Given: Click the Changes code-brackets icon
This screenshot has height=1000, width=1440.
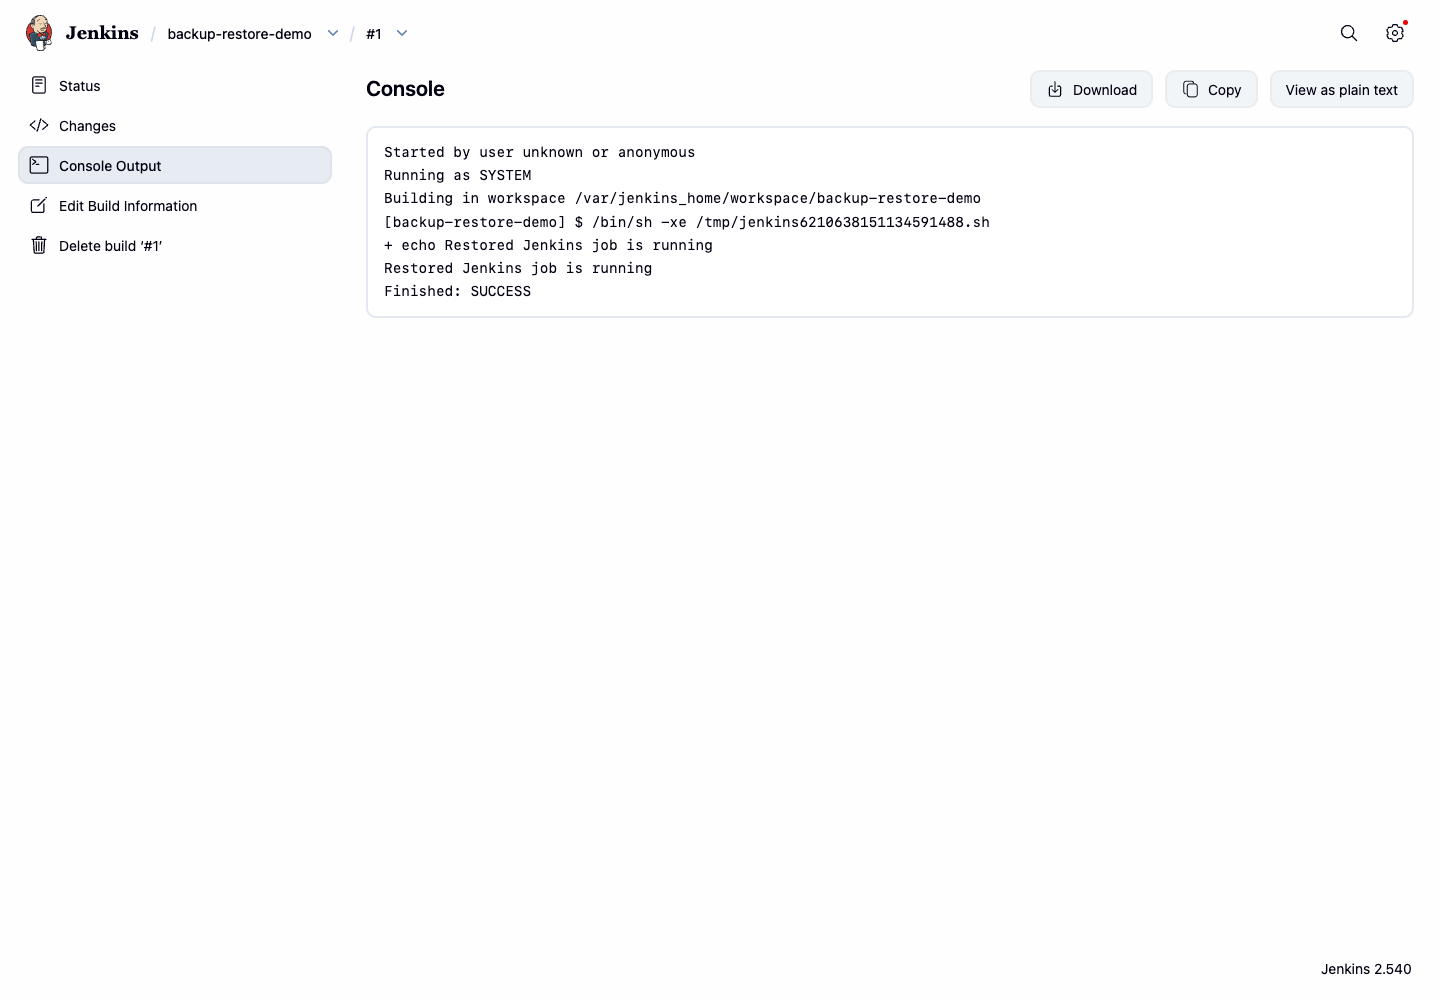Looking at the screenshot, I should tap(39, 125).
